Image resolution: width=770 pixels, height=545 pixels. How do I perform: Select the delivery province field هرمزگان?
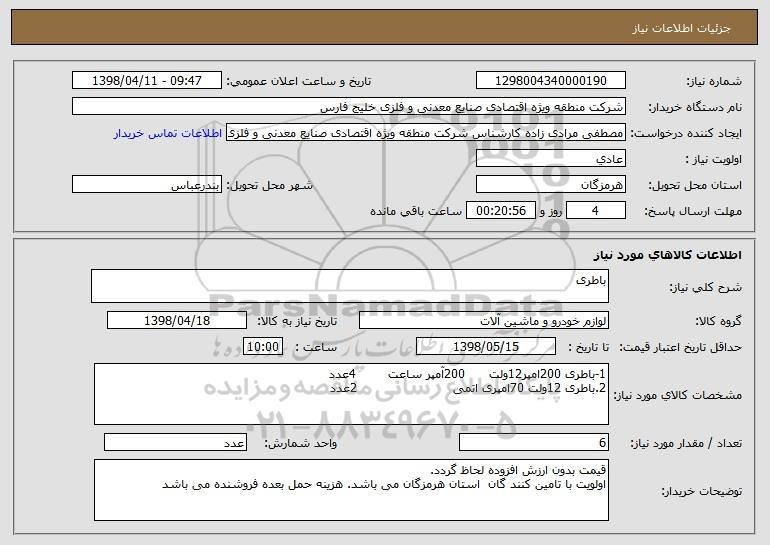550,185
